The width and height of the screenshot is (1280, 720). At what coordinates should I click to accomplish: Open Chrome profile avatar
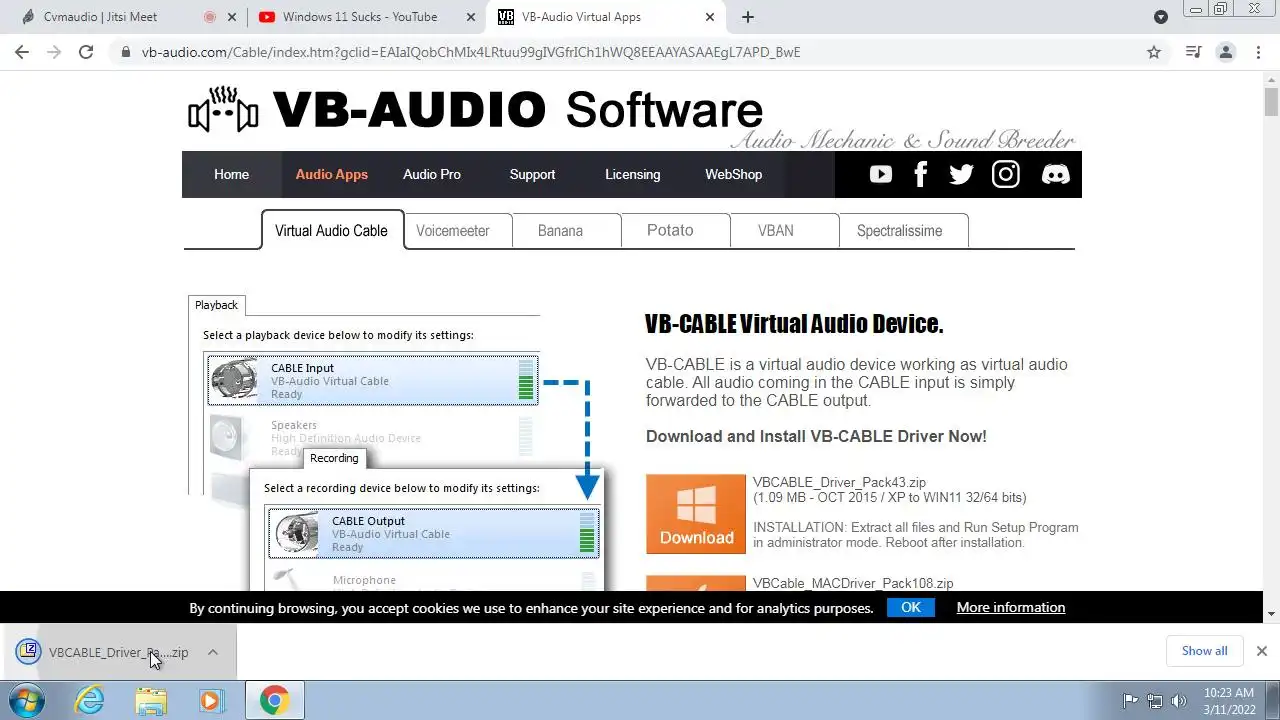coord(1226,52)
